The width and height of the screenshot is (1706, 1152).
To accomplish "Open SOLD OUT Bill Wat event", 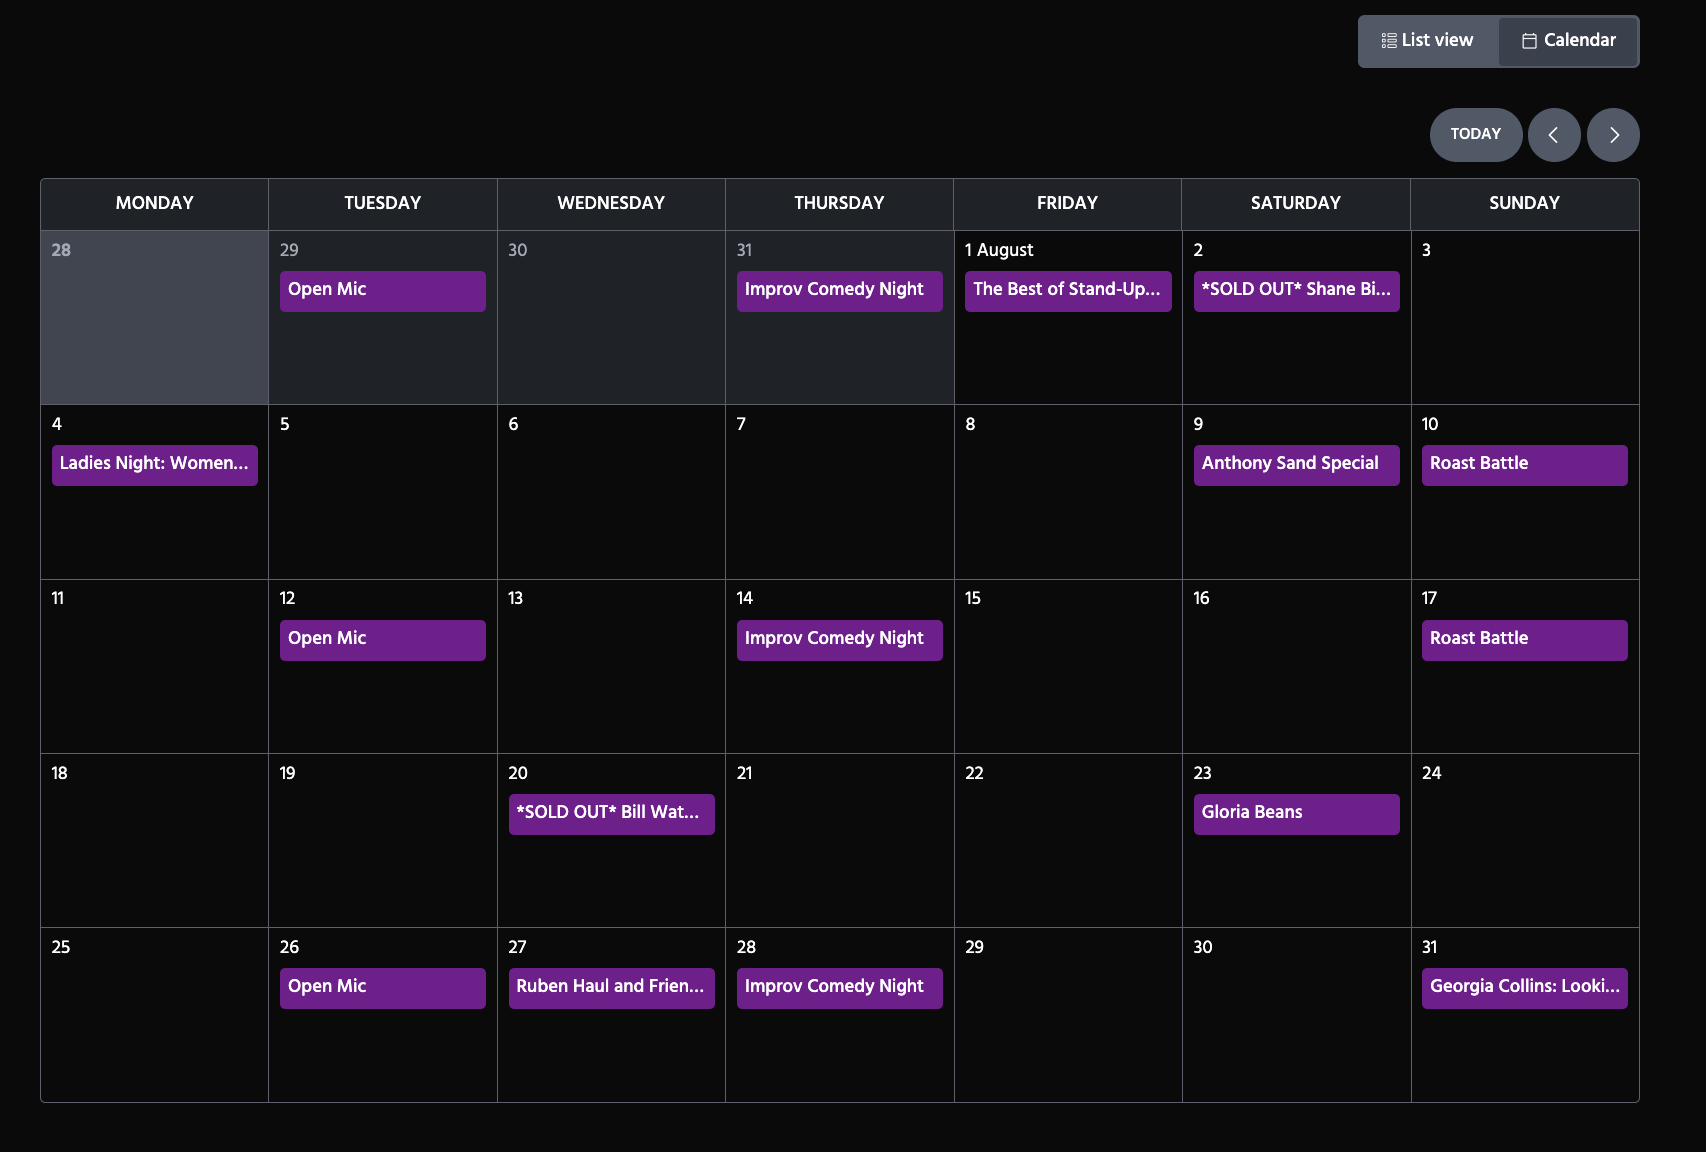I will point(612,814).
